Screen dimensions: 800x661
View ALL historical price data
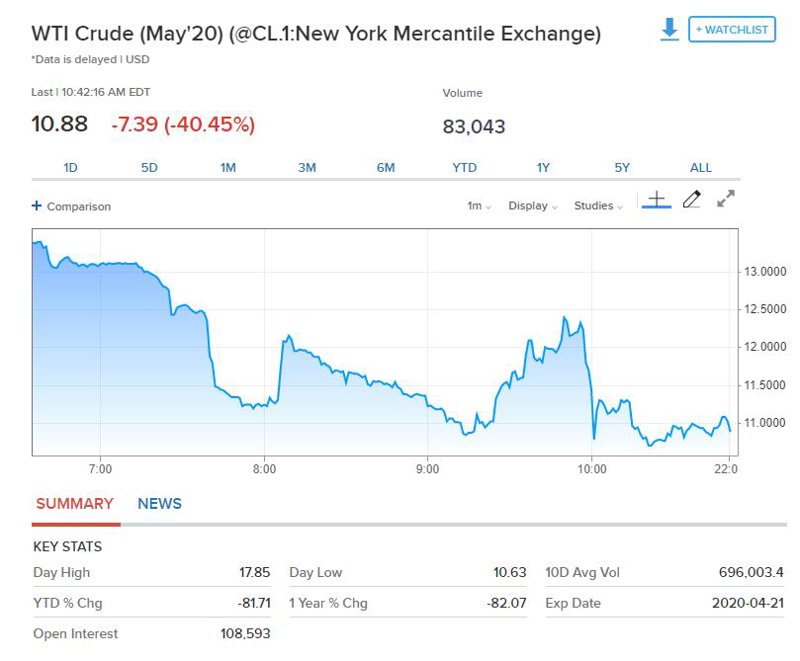701,168
